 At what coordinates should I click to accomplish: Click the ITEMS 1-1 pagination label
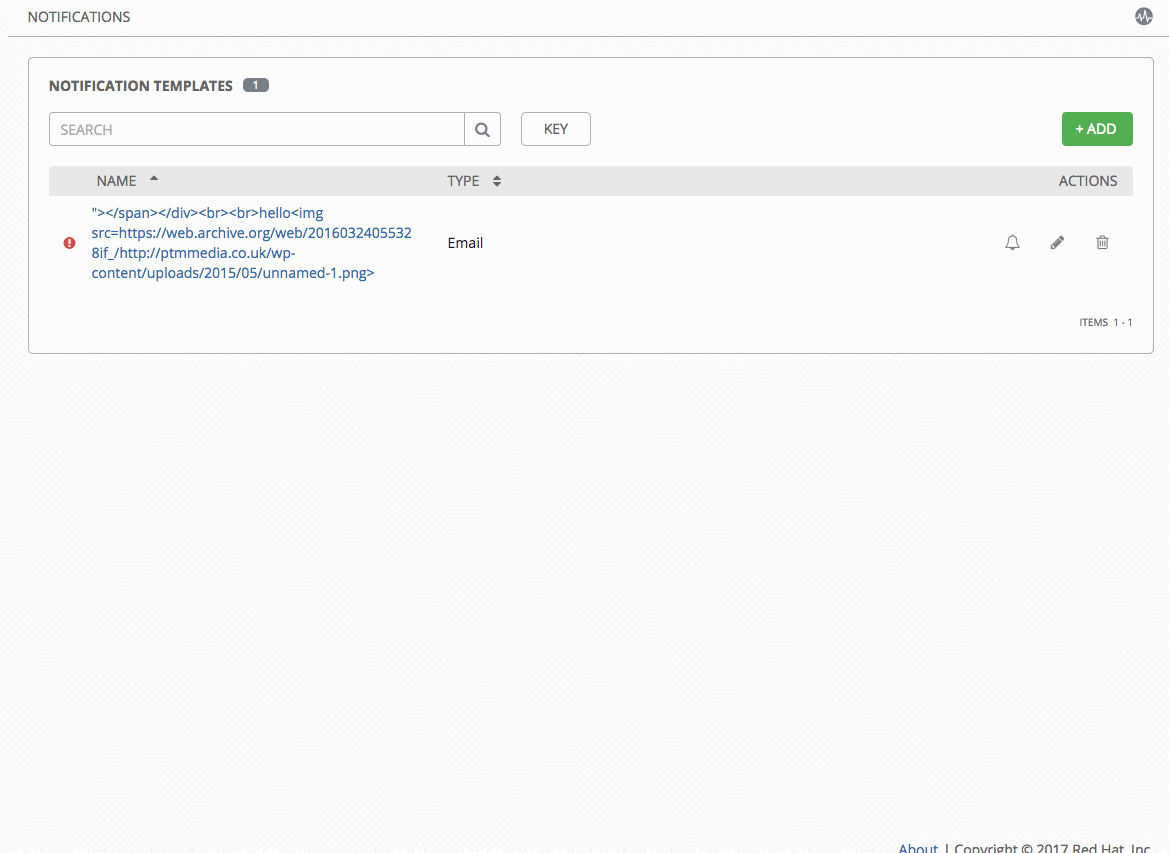pos(1106,322)
